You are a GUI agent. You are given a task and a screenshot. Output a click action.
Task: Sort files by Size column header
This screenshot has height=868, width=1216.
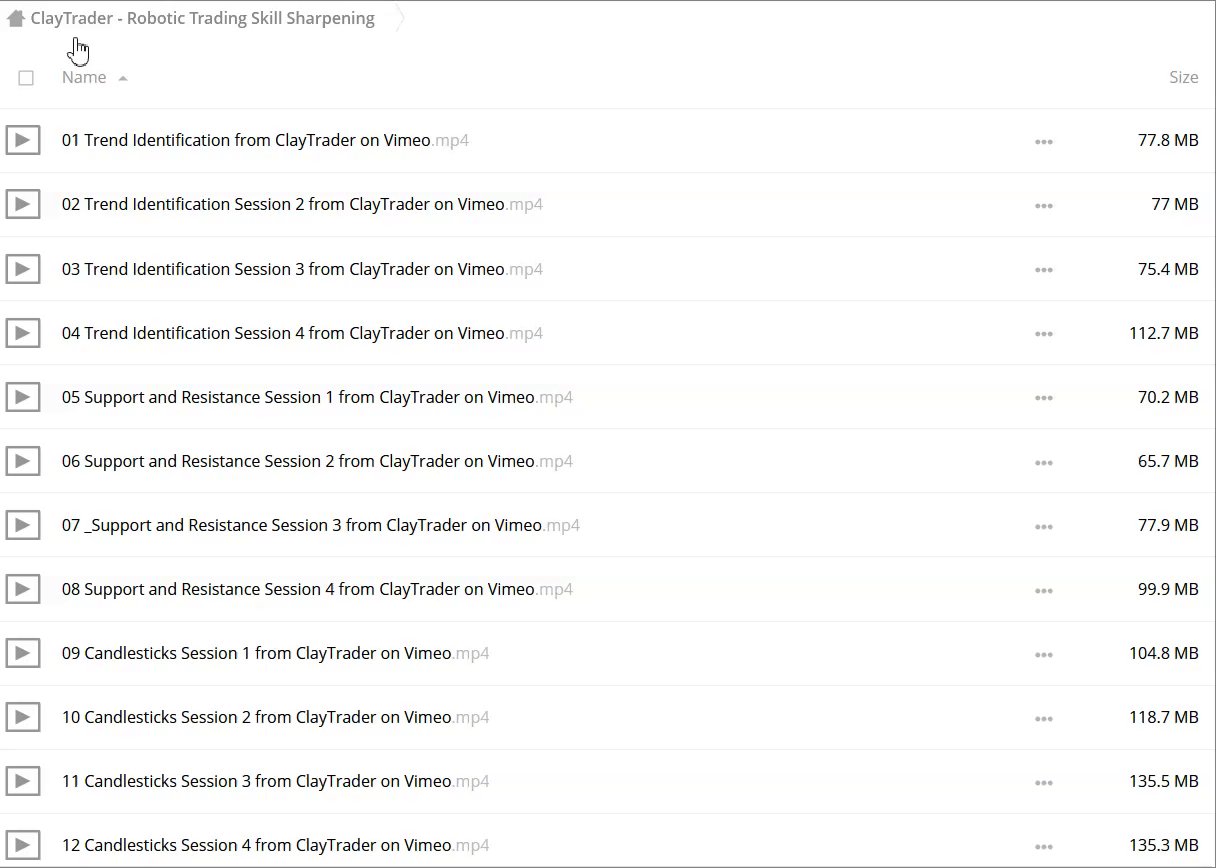(x=1183, y=77)
